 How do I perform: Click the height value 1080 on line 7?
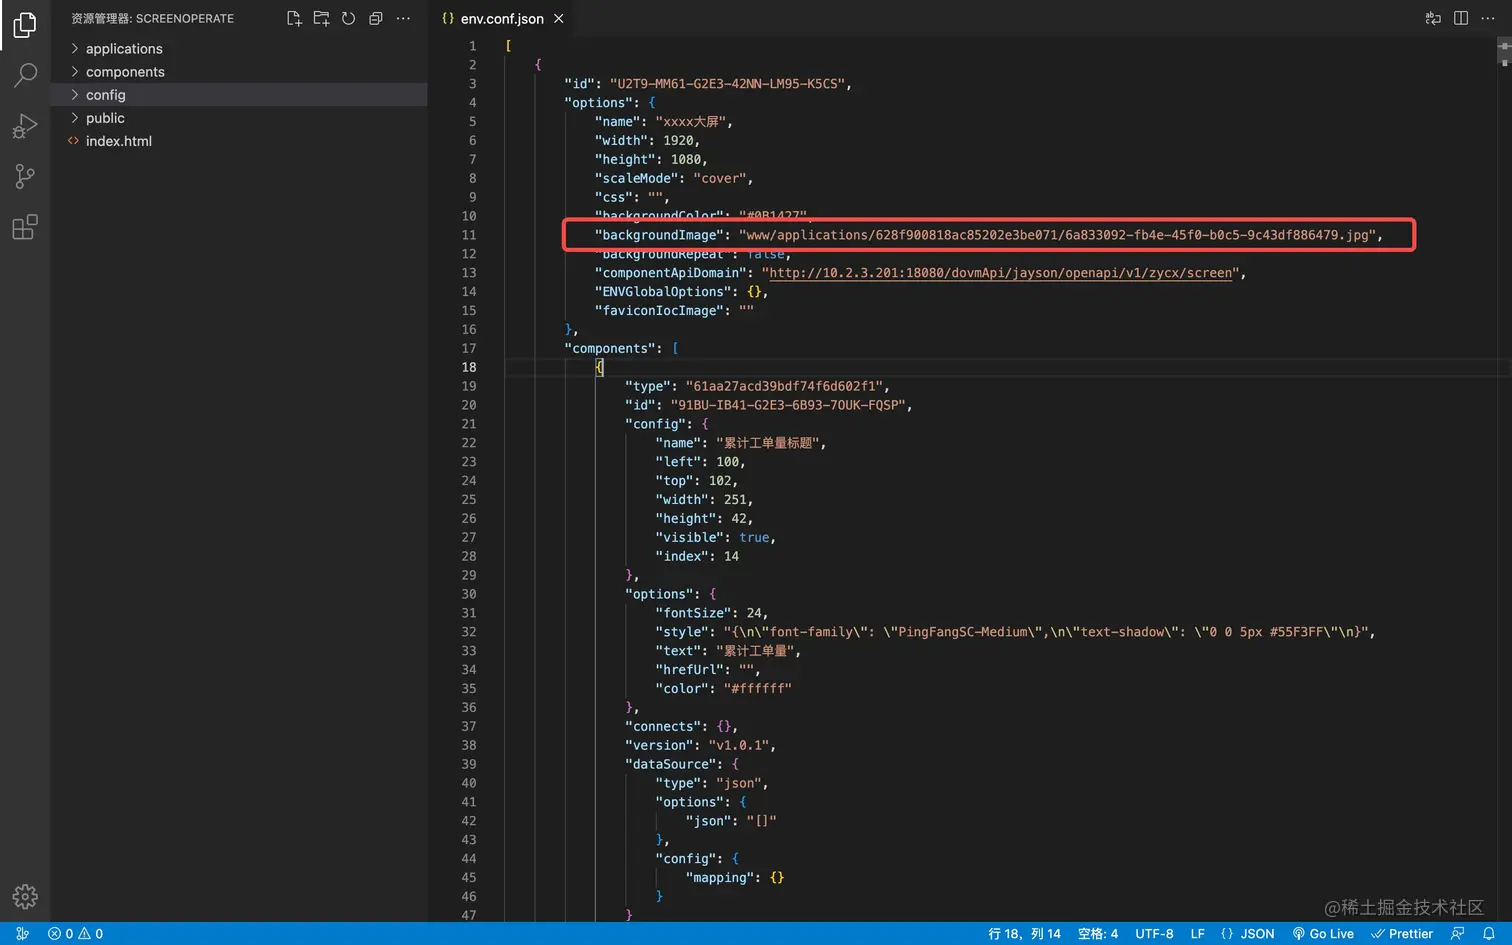coord(685,160)
